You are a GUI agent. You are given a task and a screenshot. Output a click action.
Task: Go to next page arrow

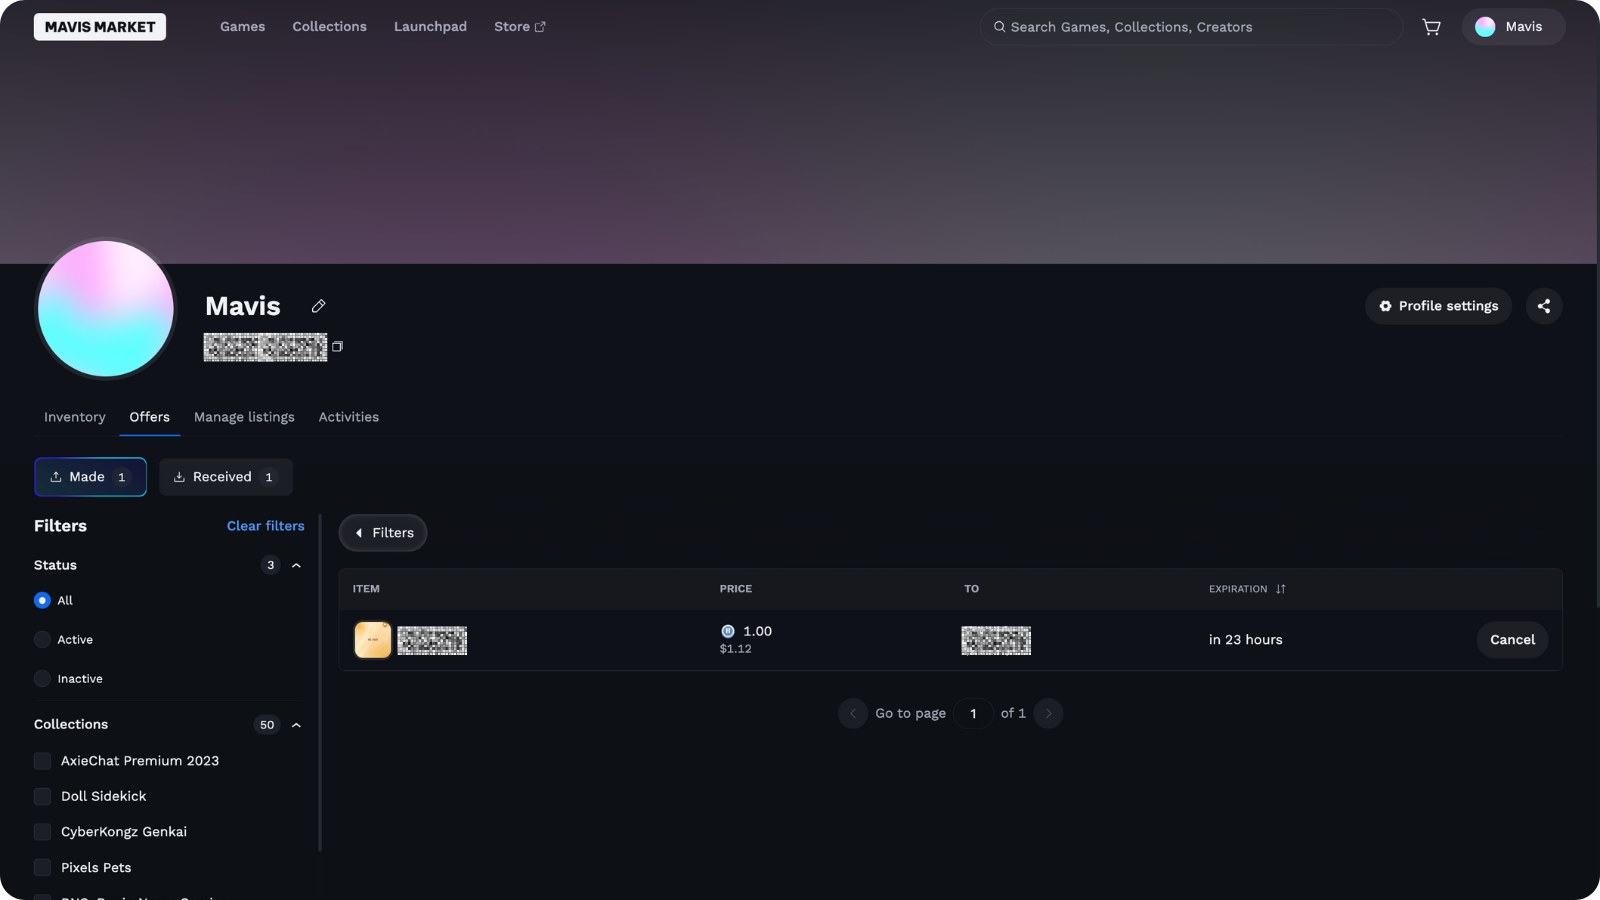click(x=1048, y=713)
